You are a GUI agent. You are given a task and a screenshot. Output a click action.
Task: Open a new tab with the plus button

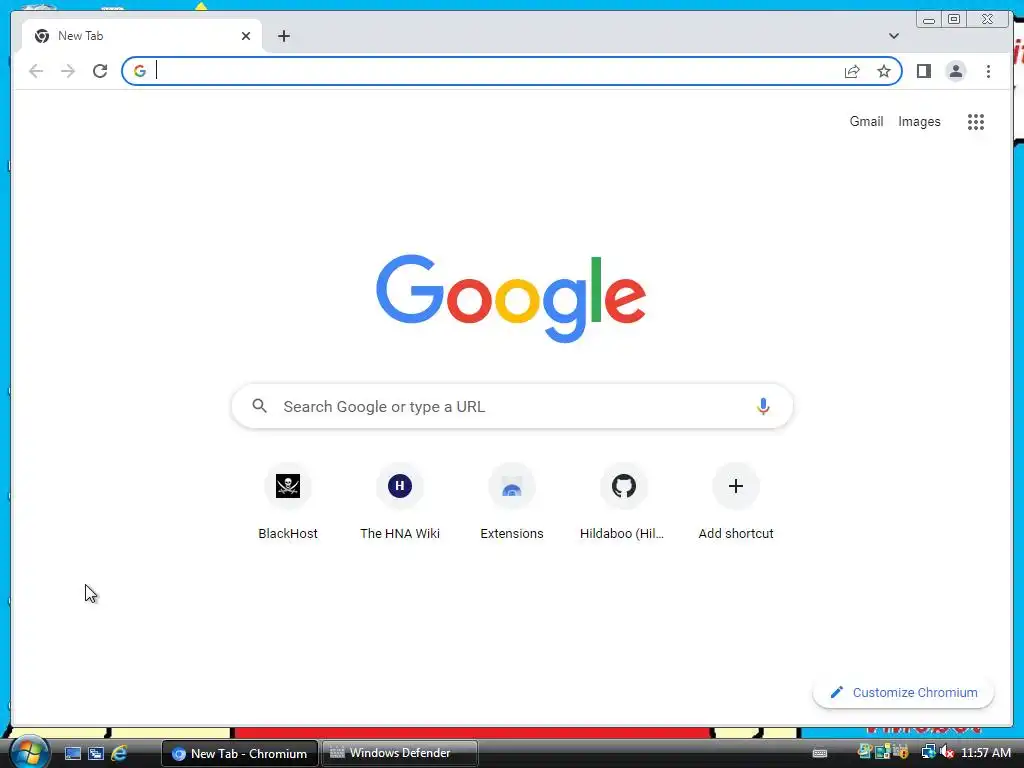283,36
